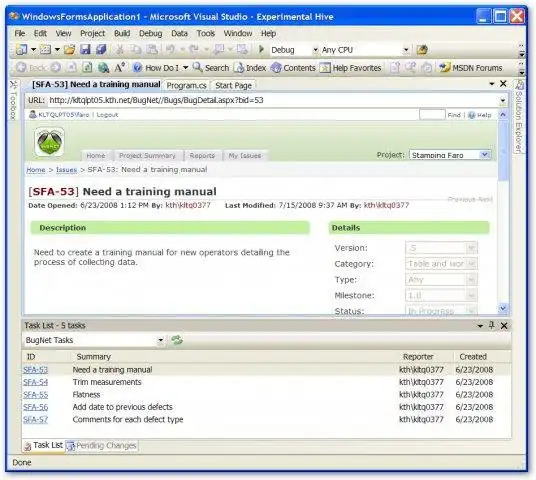The width and height of the screenshot is (536, 480).
Task: Open the File menu
Action: click(20, 34)
